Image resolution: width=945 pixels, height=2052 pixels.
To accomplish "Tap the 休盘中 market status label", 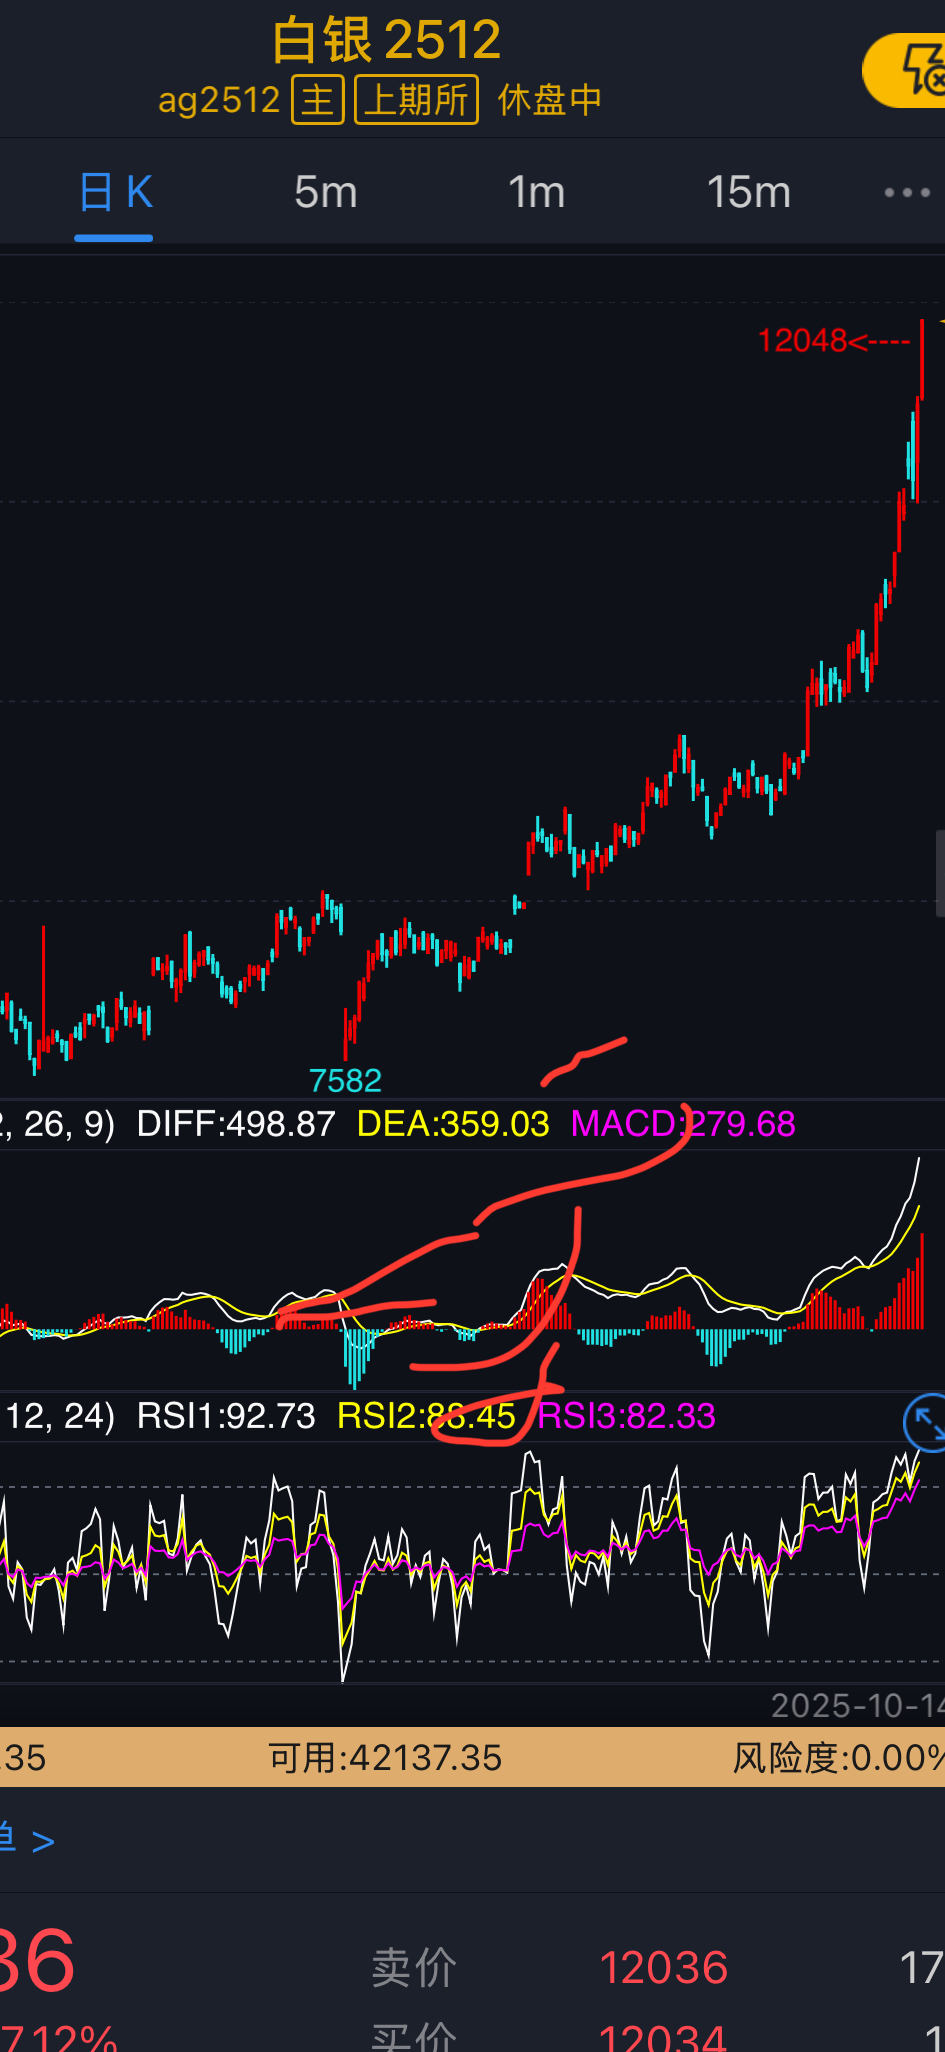I will point(550,100).
